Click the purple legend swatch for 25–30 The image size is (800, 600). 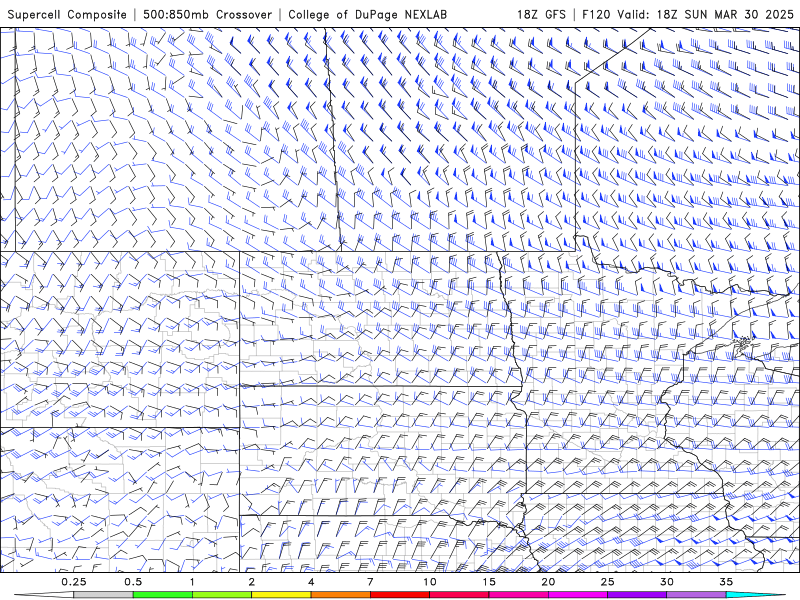coord(637,595)
